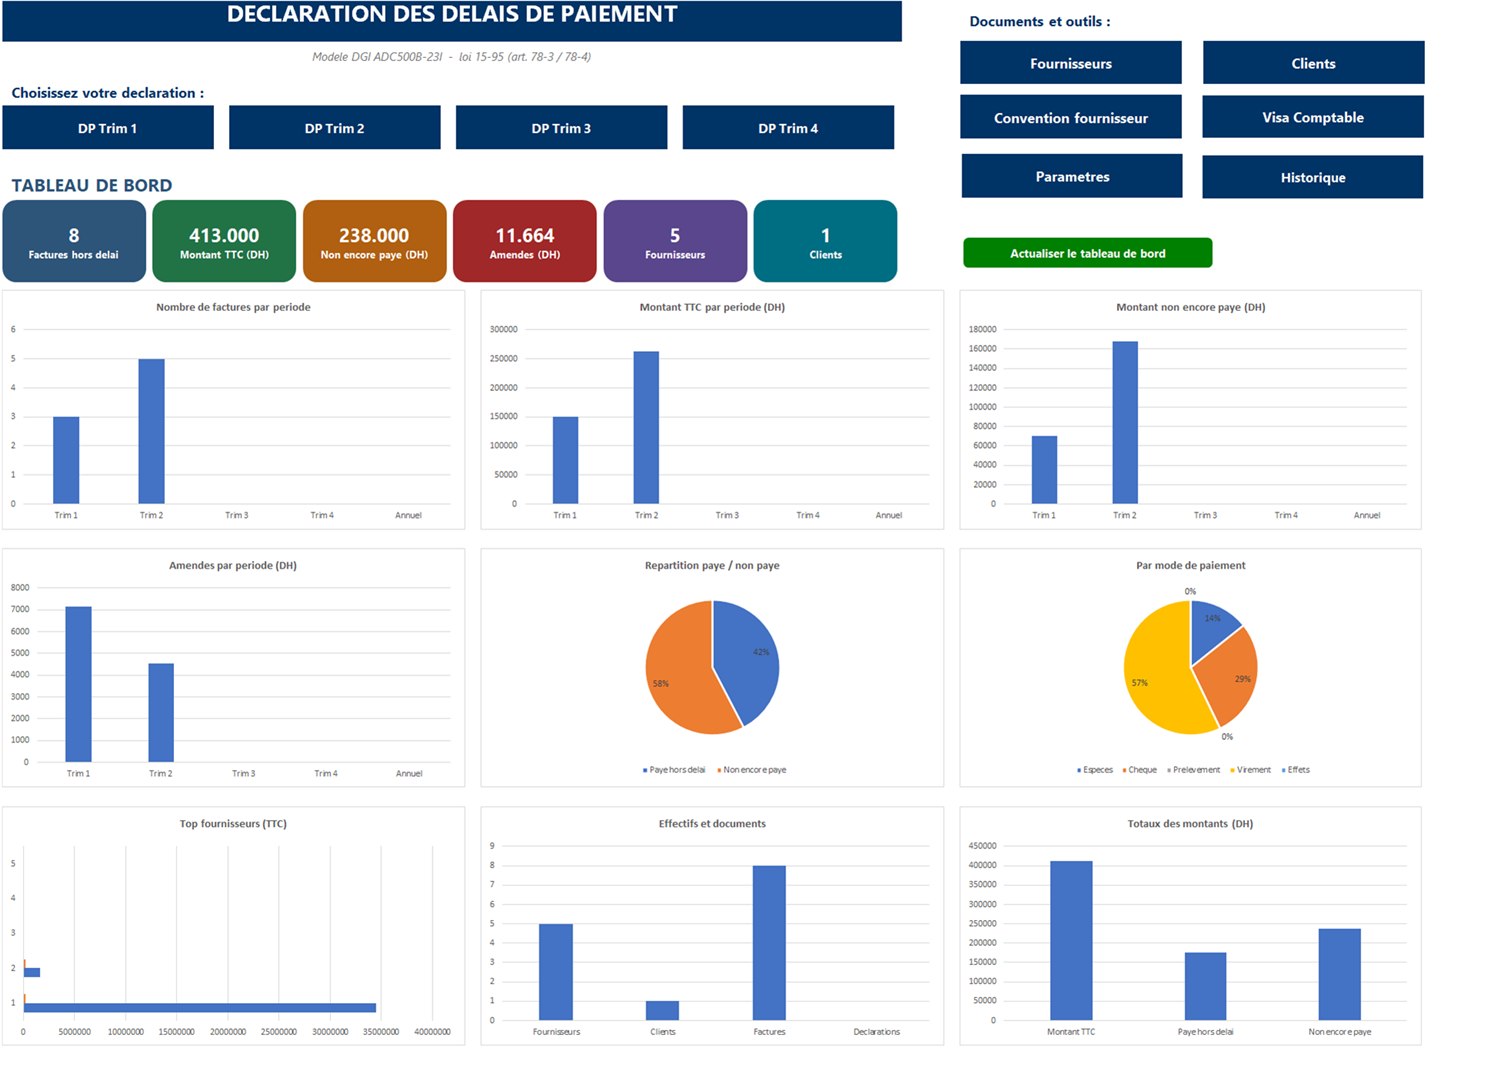The image size is (1500, 1080).
Task: View the Historique button
Action: 1313,177
